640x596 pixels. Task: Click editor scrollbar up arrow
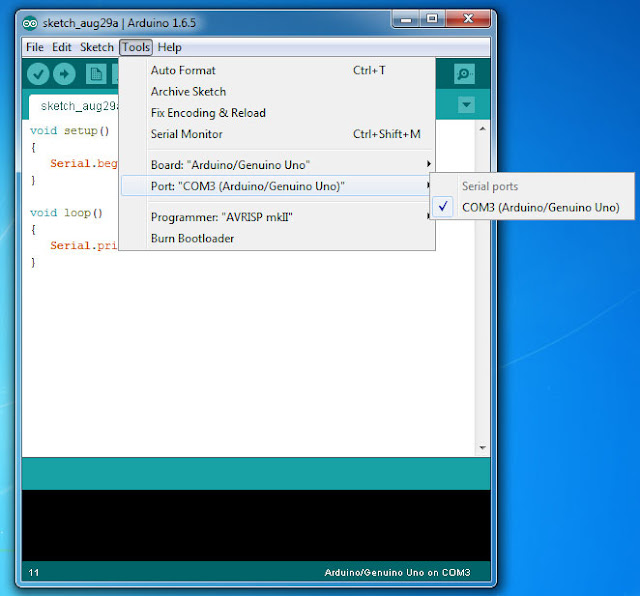tap(482, 129)
